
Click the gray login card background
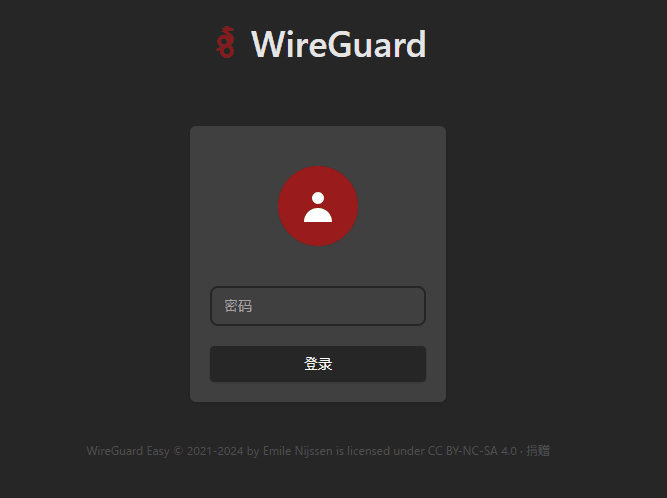tap(318, 264)
